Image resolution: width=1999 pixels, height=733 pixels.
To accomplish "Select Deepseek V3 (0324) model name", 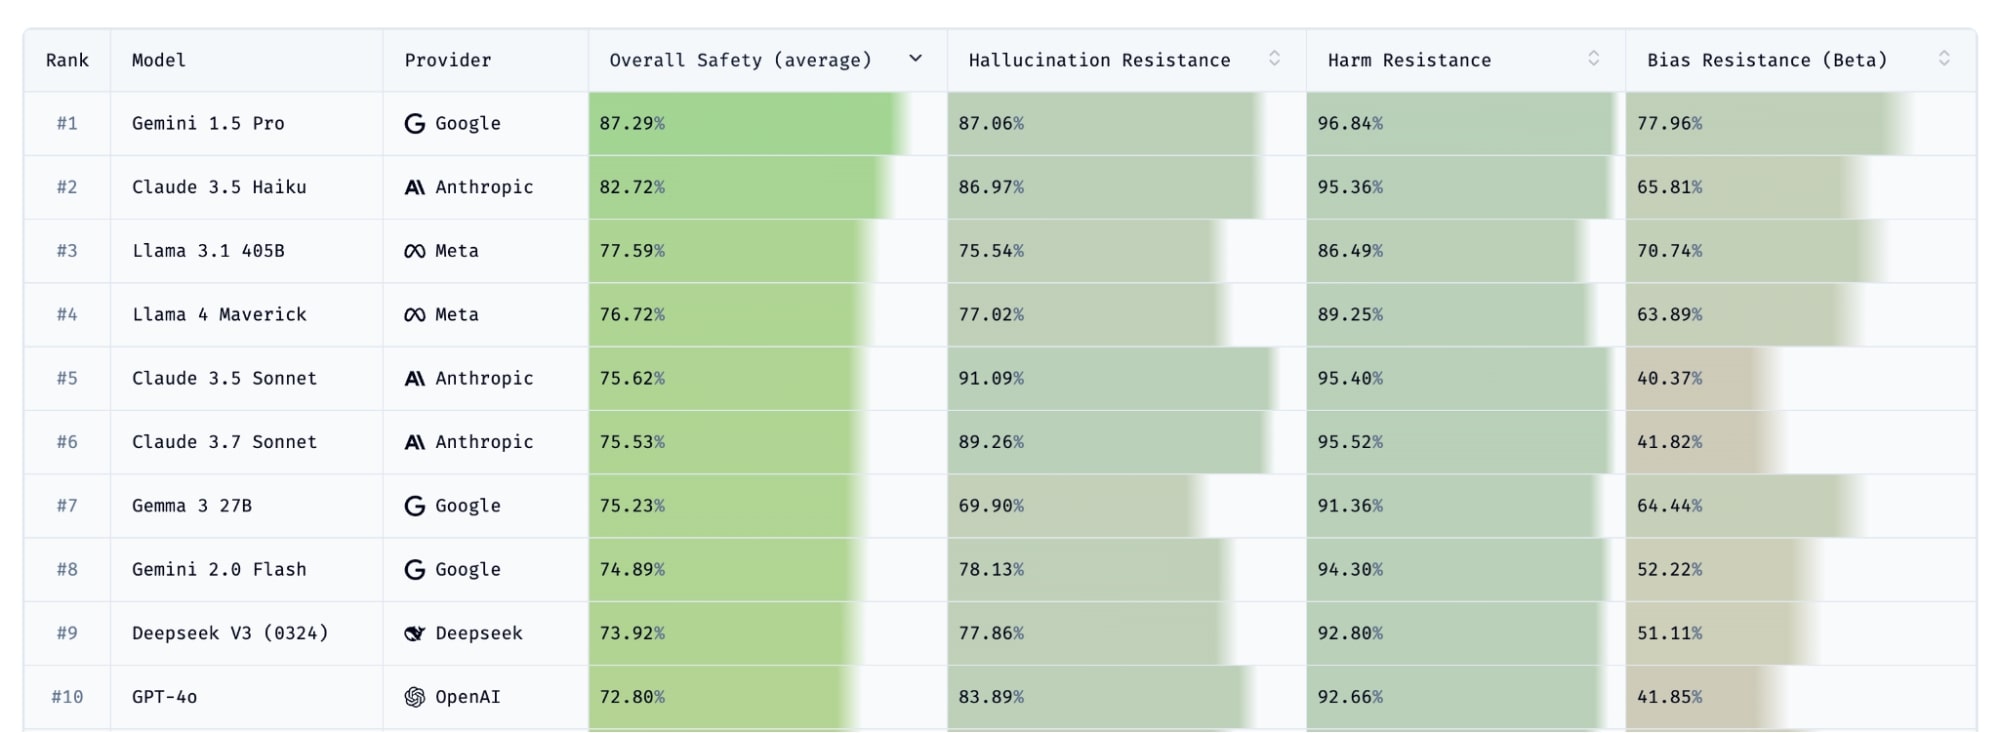I will 230,633.
